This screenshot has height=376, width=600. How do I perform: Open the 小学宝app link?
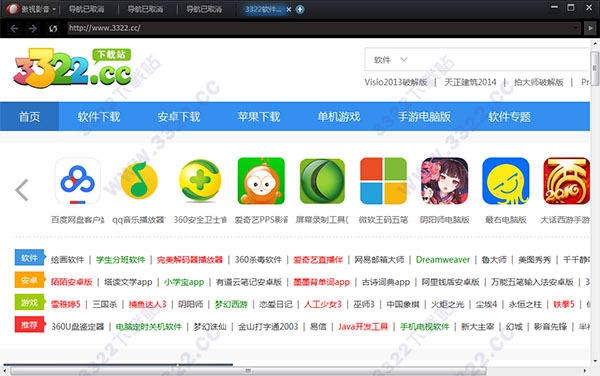coord(184,282)
